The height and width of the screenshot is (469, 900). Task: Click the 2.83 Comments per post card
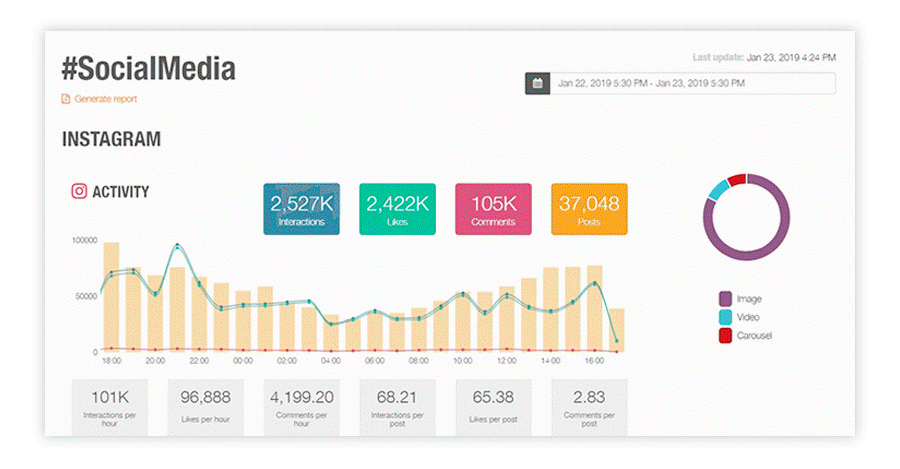(x=589, y=406)
